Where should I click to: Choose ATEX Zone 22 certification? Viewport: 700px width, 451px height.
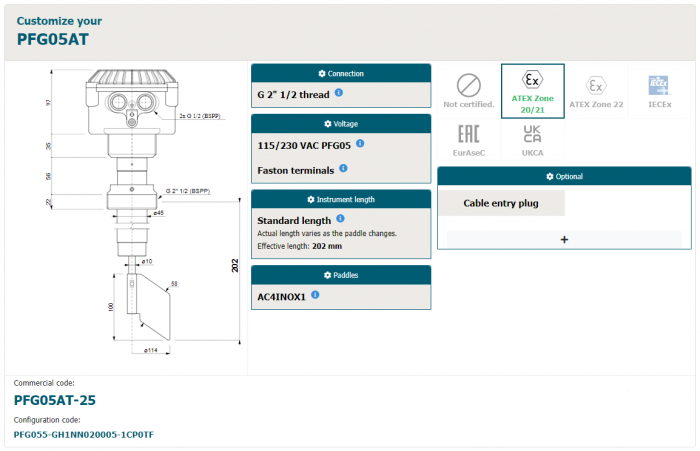(x=596, y=90)
